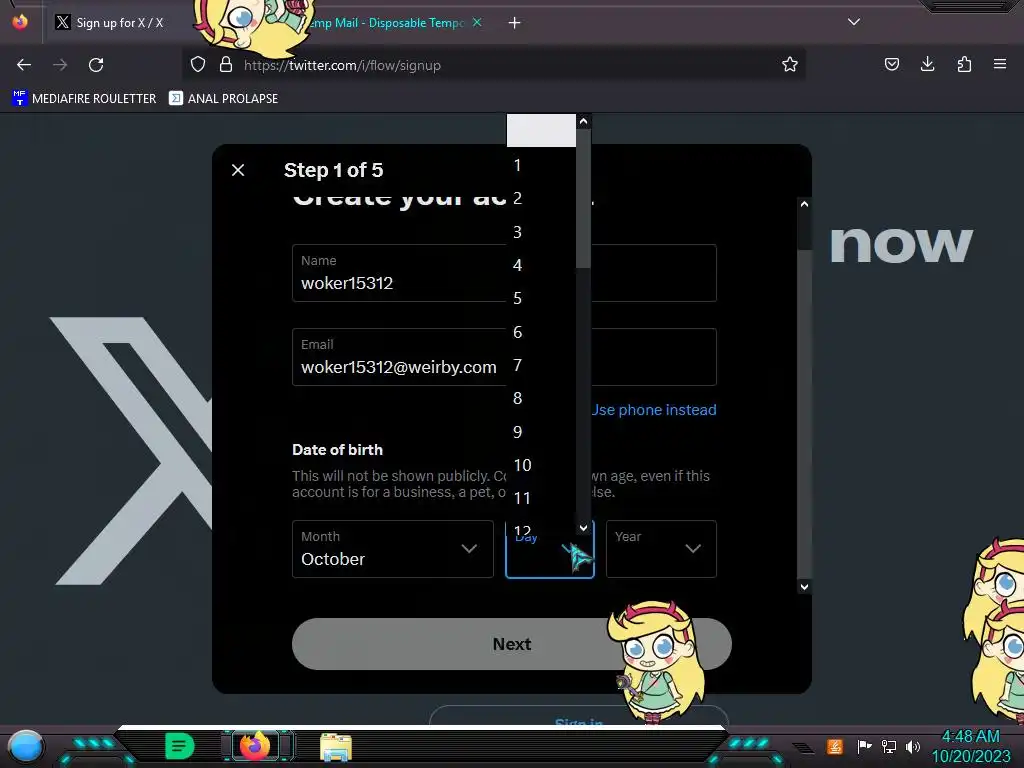Screen dimensions: 1024x768
Task: Click day list scroll down arrow
Action: click(584, 528)
